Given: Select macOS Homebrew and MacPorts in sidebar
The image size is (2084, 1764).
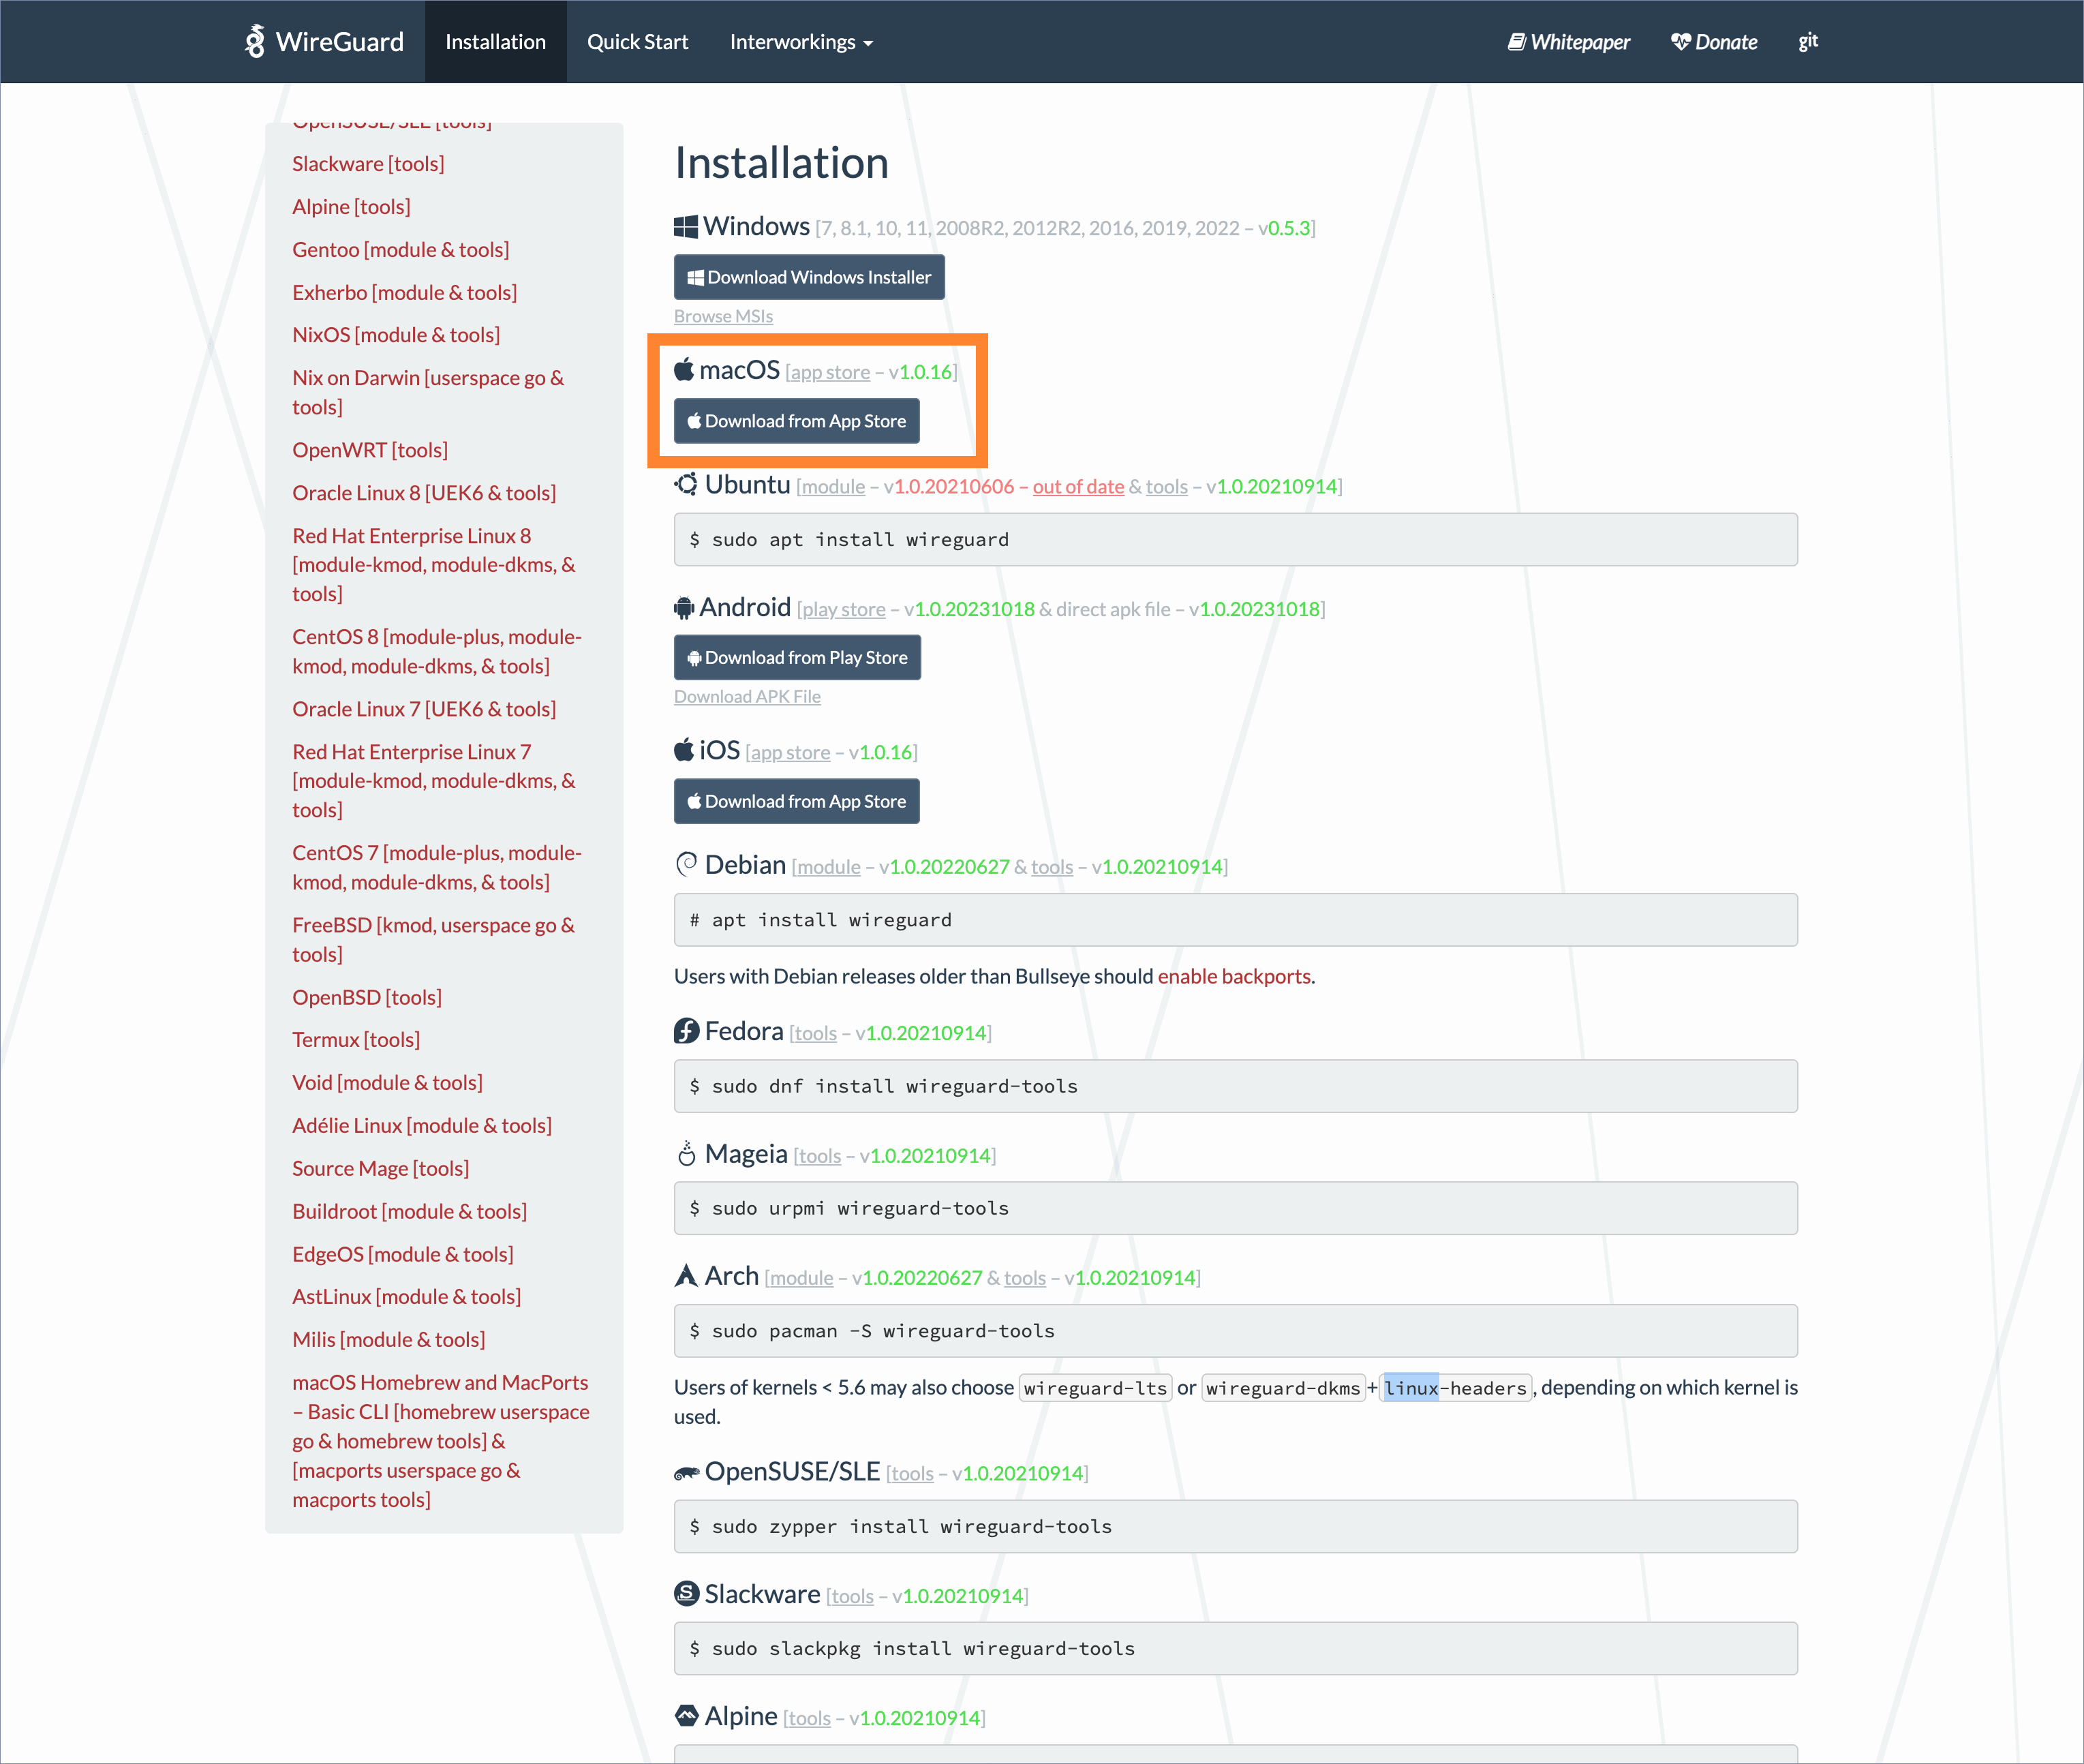Looking at the screenshot, I should point(441,1441).
